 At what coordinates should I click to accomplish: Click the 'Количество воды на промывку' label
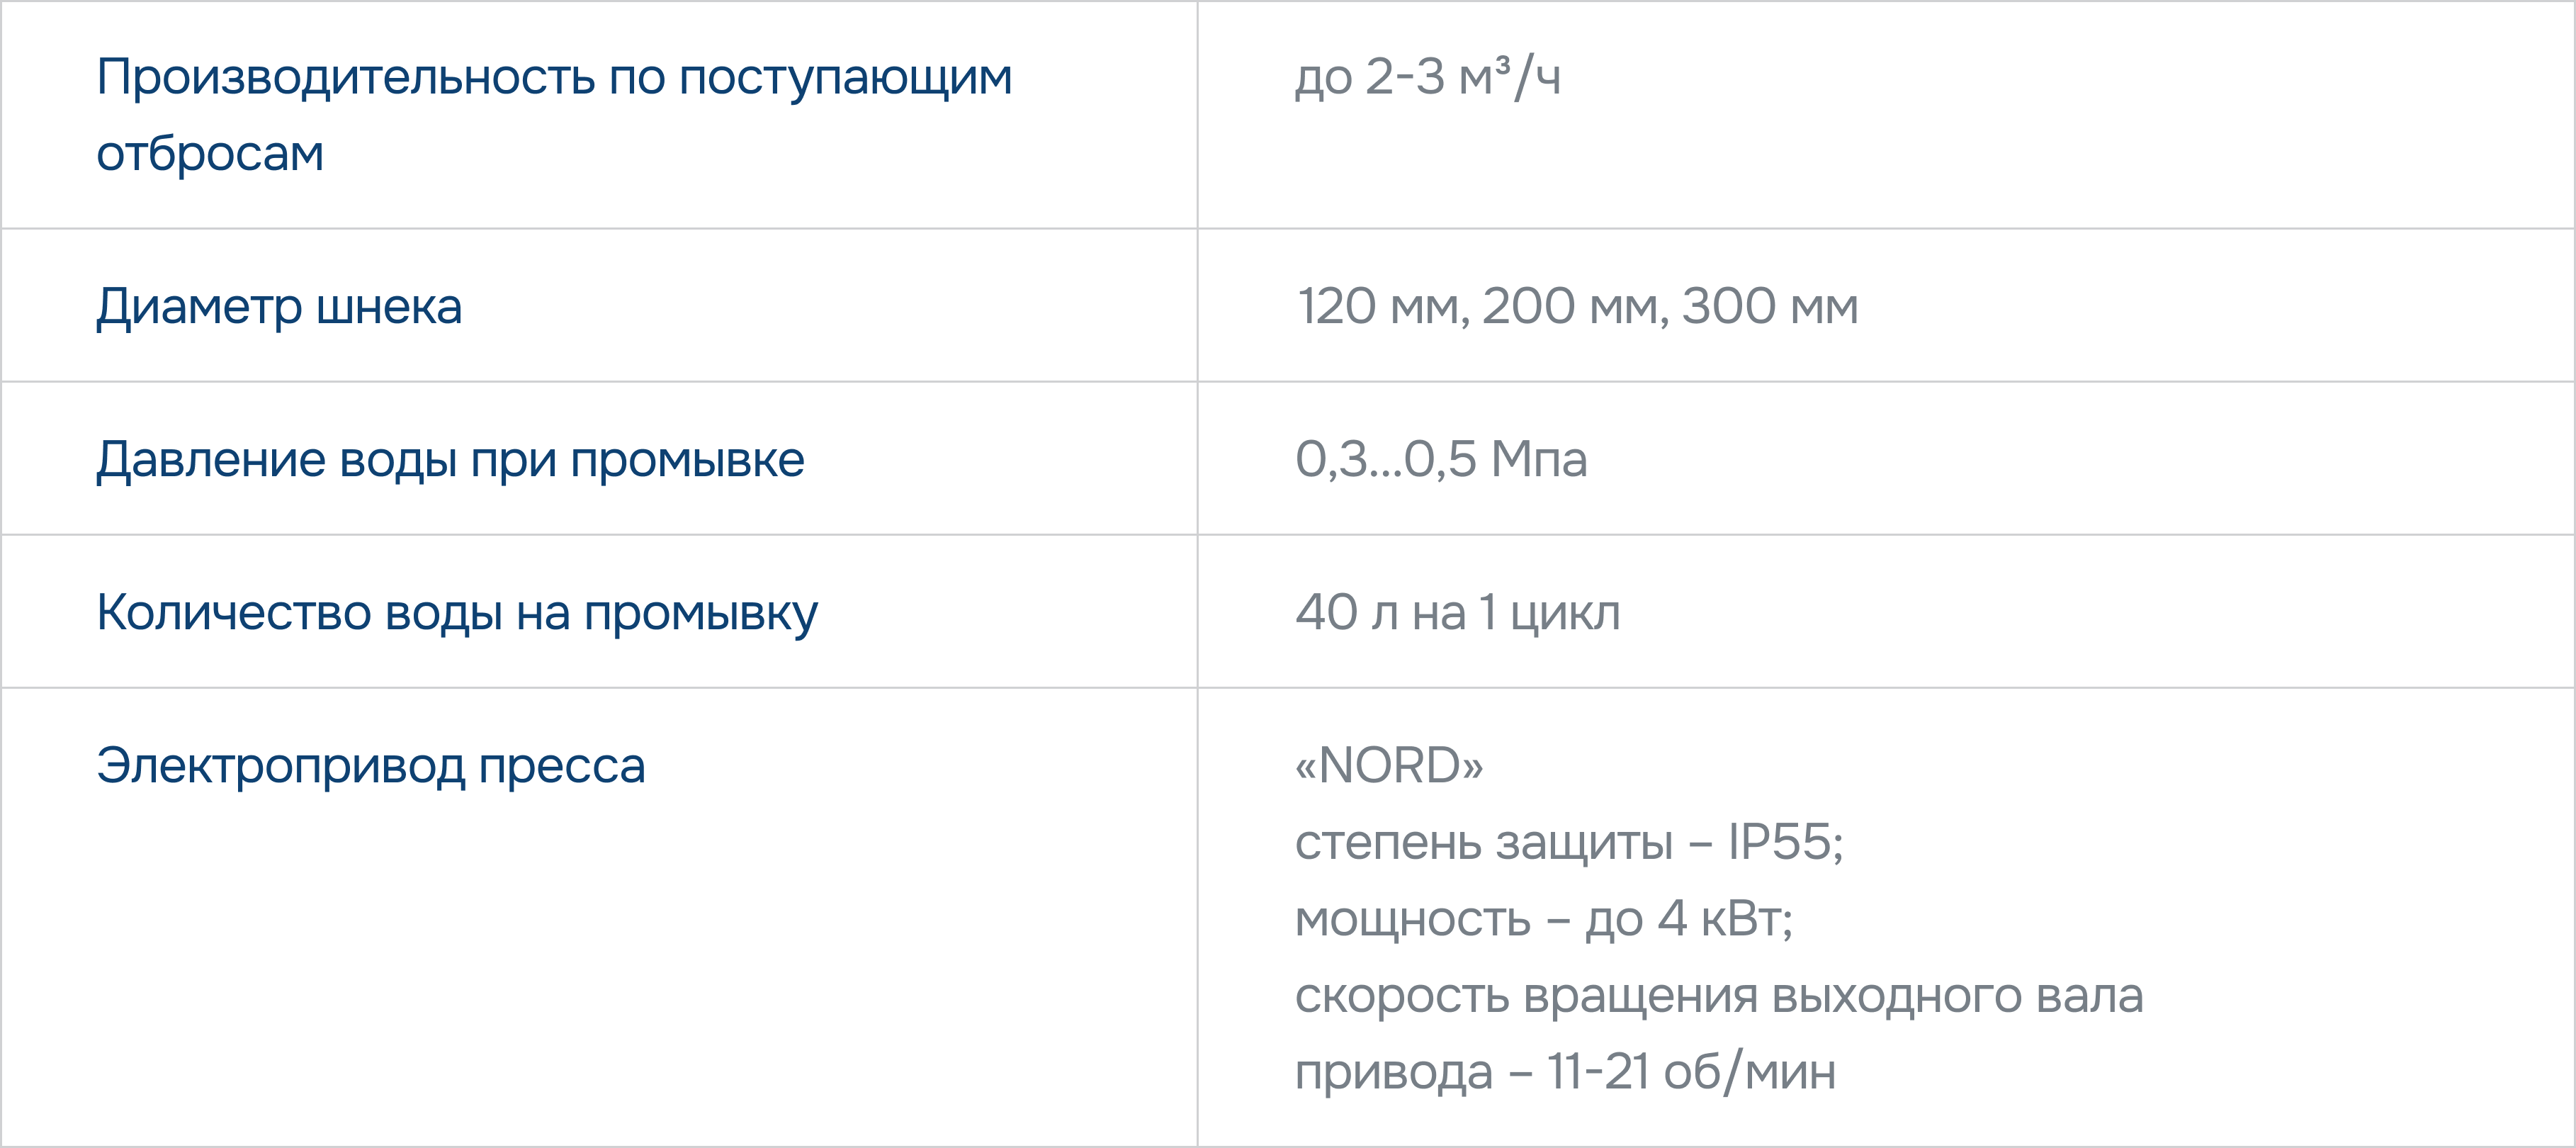click(x=457, y=613)
